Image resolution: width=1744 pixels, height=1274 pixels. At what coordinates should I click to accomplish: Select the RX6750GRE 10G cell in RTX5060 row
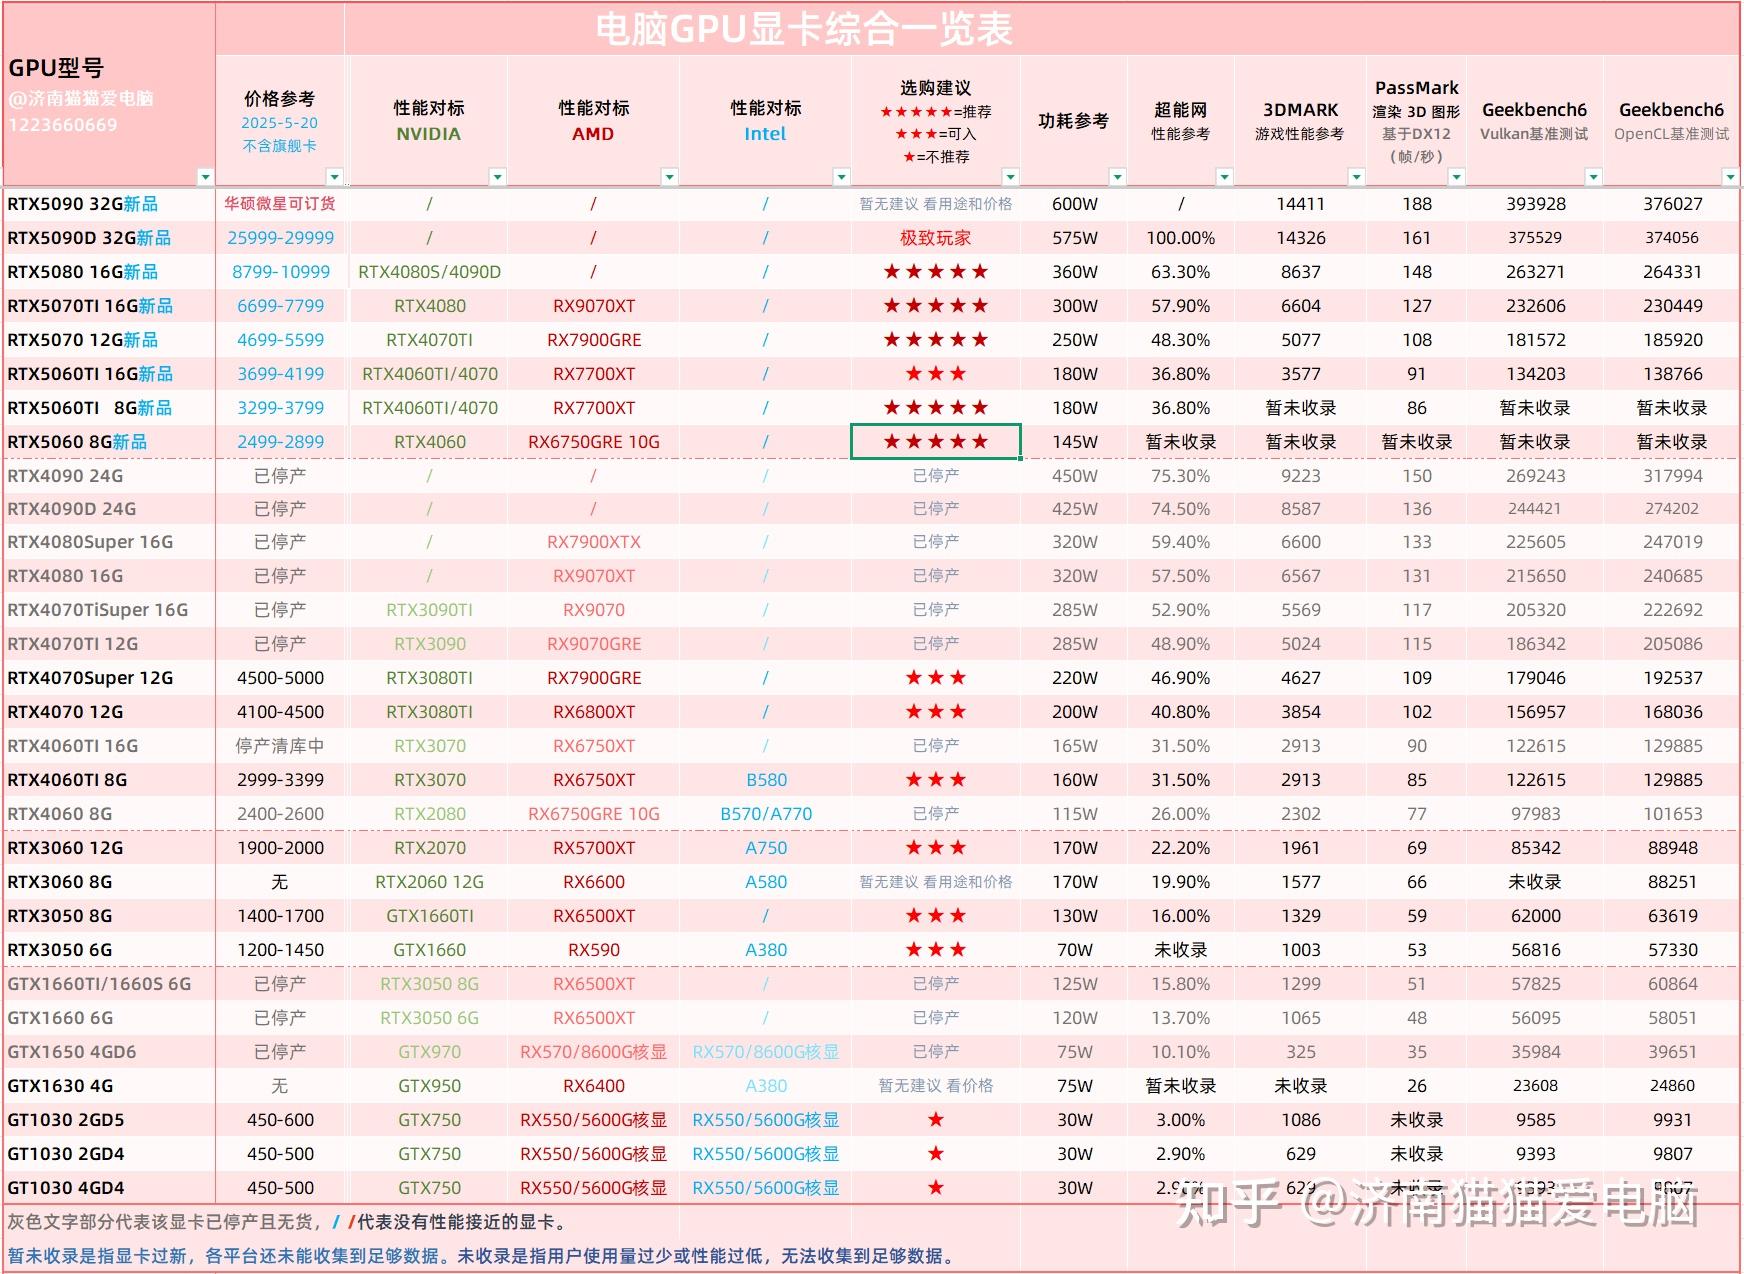pos(594,442)
